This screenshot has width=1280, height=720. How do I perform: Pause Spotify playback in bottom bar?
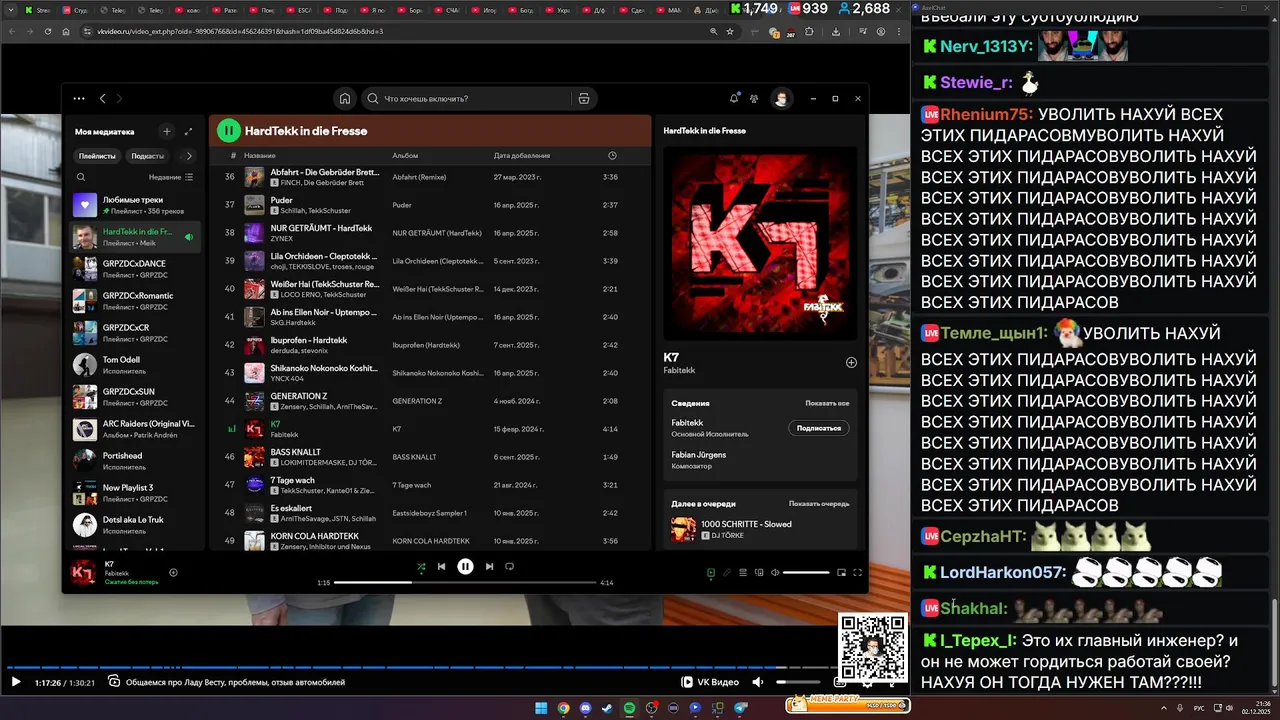465,566
